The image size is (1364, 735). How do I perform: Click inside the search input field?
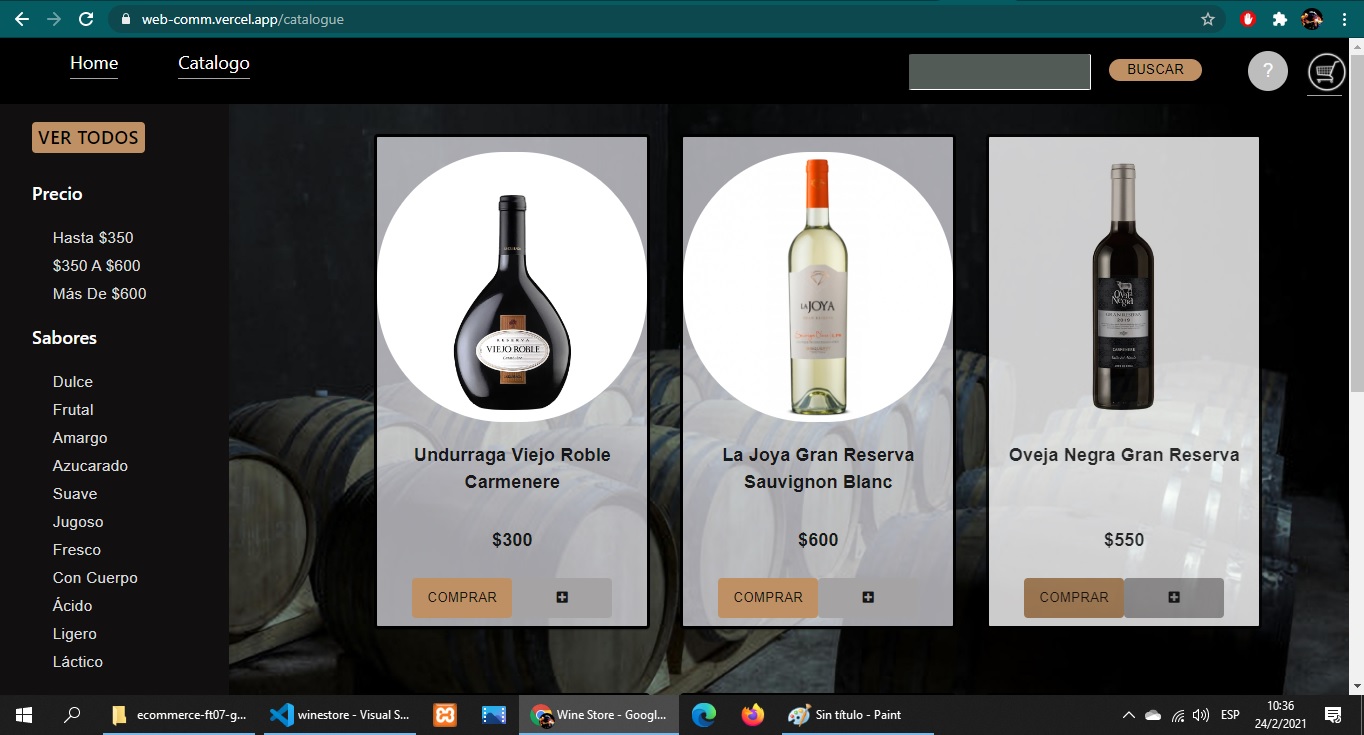click(x=999, y=71)
